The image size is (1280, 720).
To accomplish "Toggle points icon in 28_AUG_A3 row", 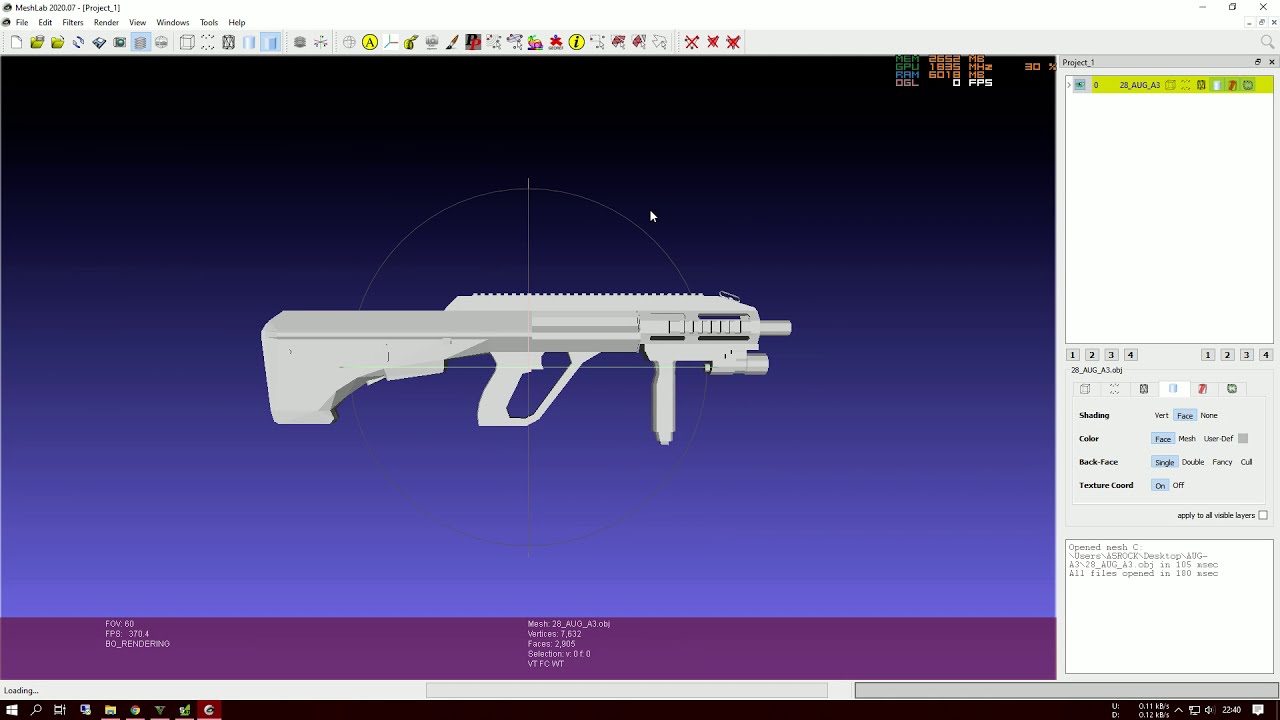I will click(x=1186, y=85).
